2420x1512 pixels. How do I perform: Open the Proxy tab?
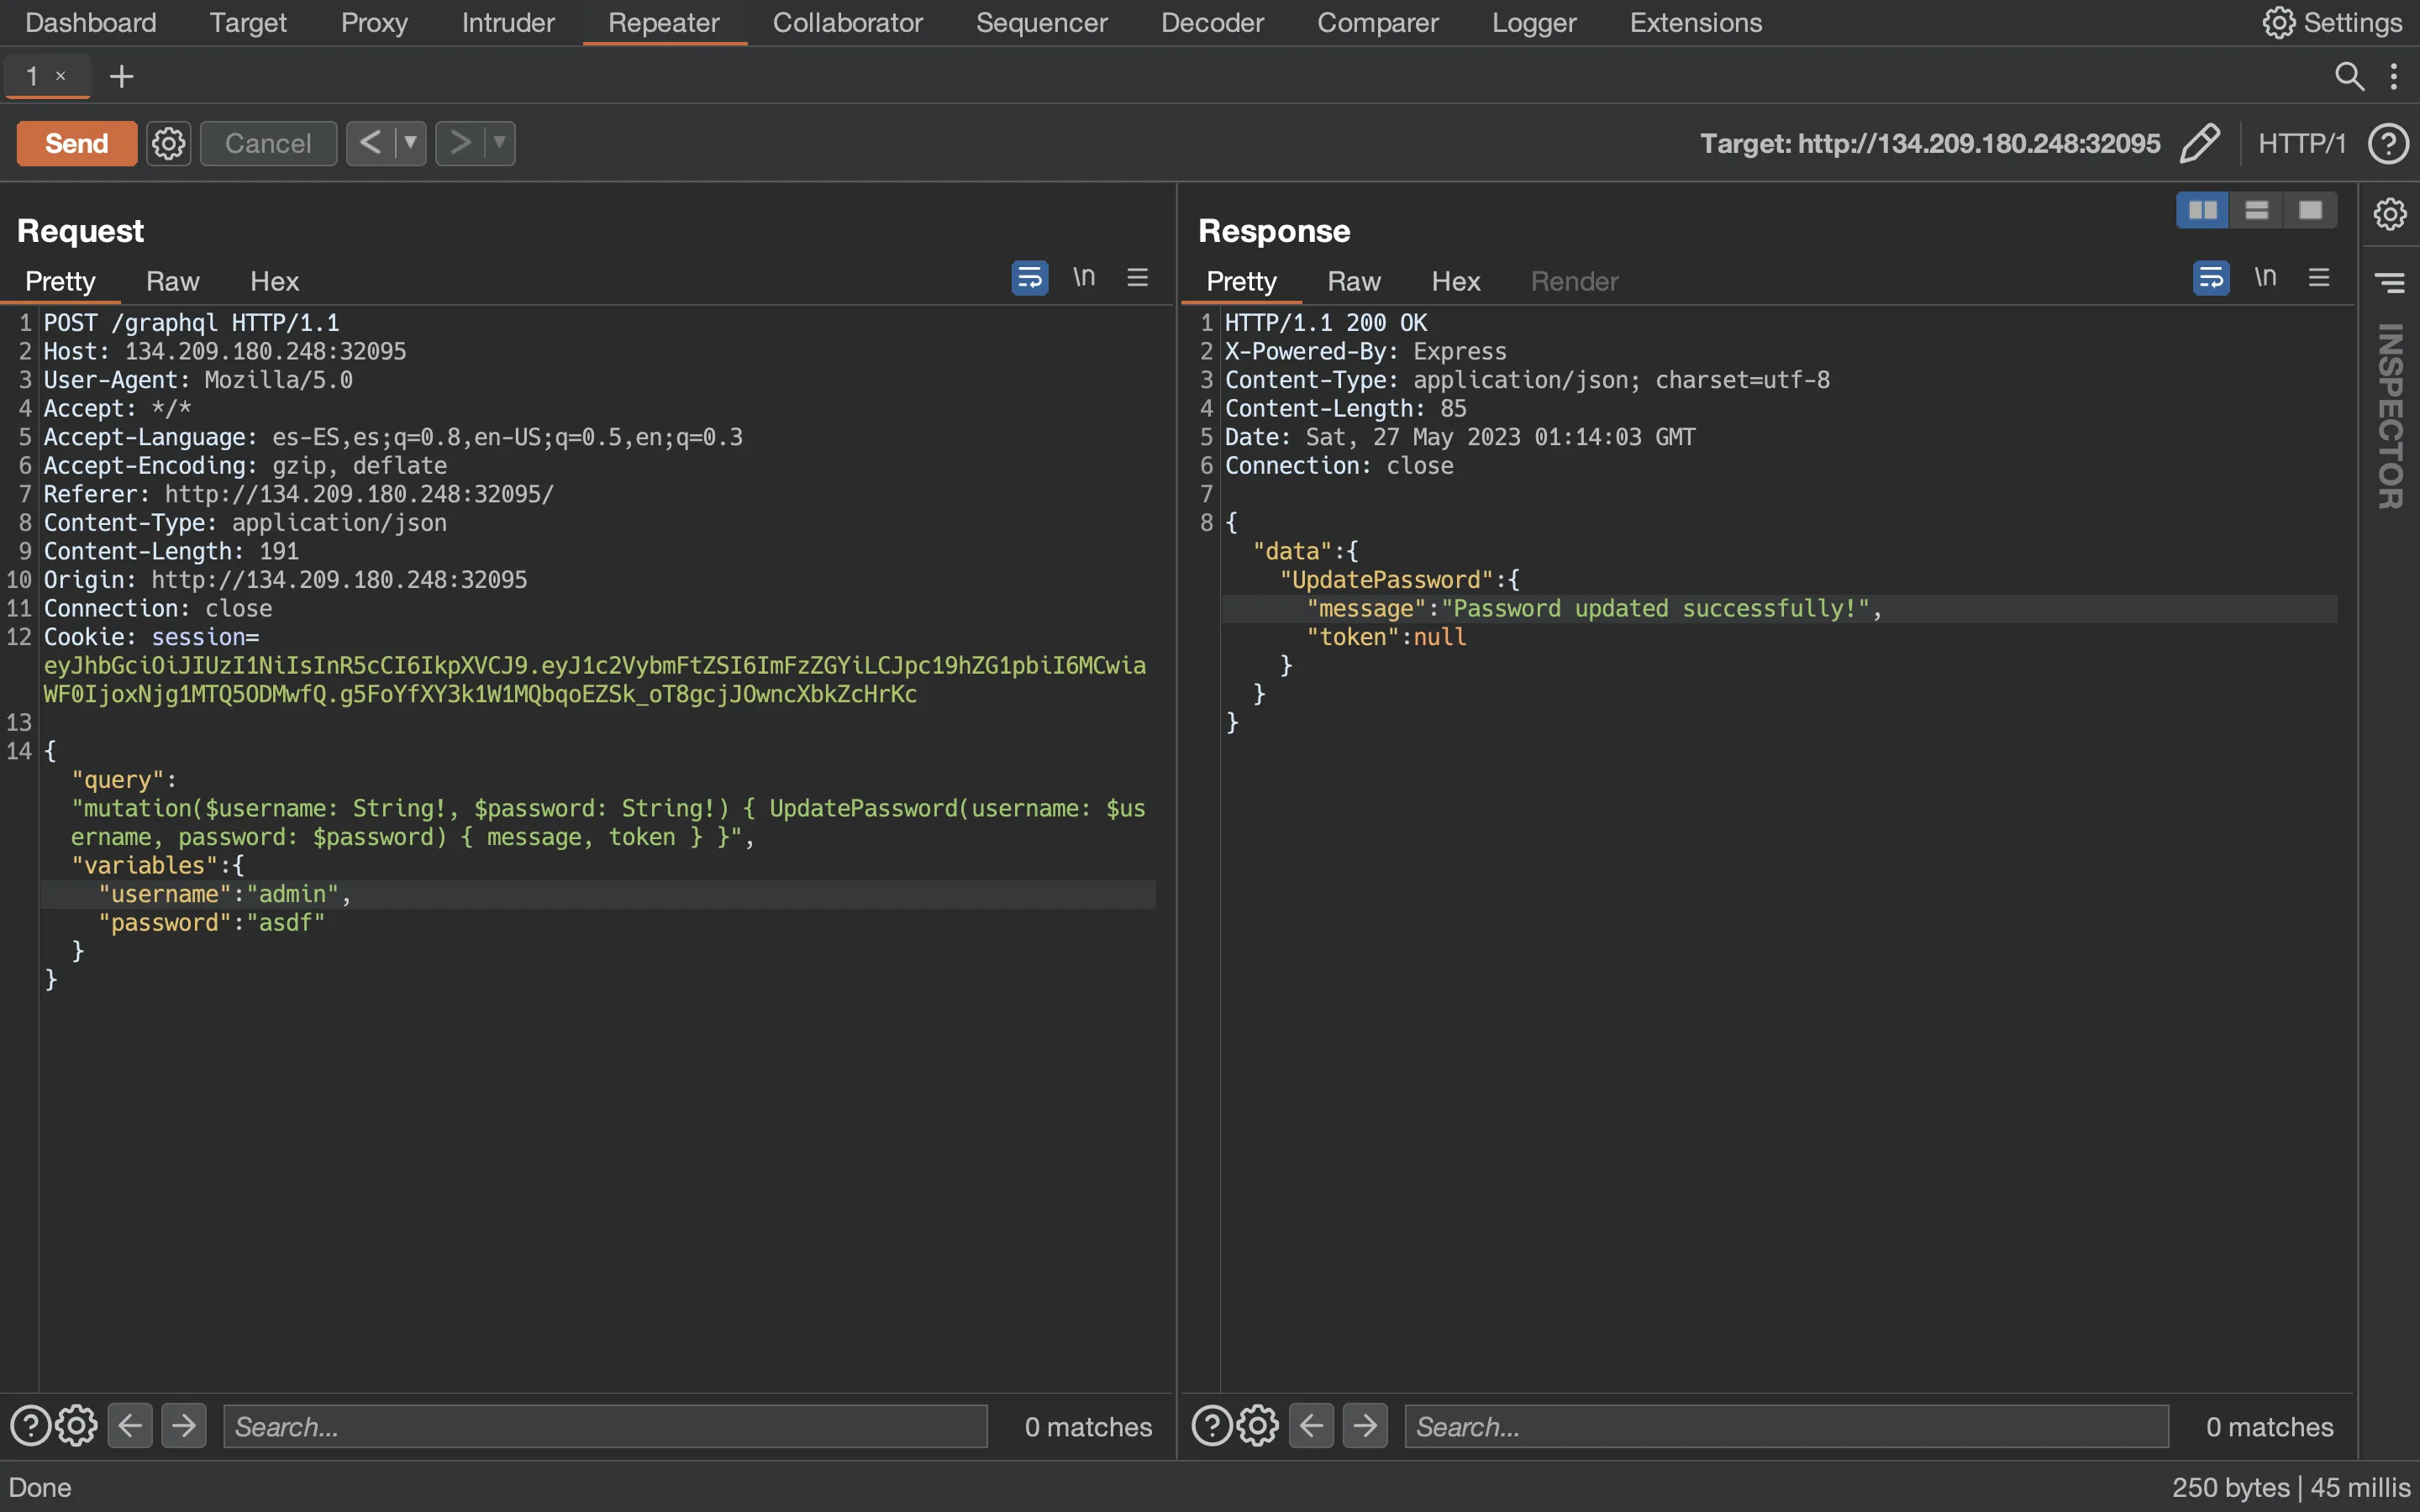[374, 22]
